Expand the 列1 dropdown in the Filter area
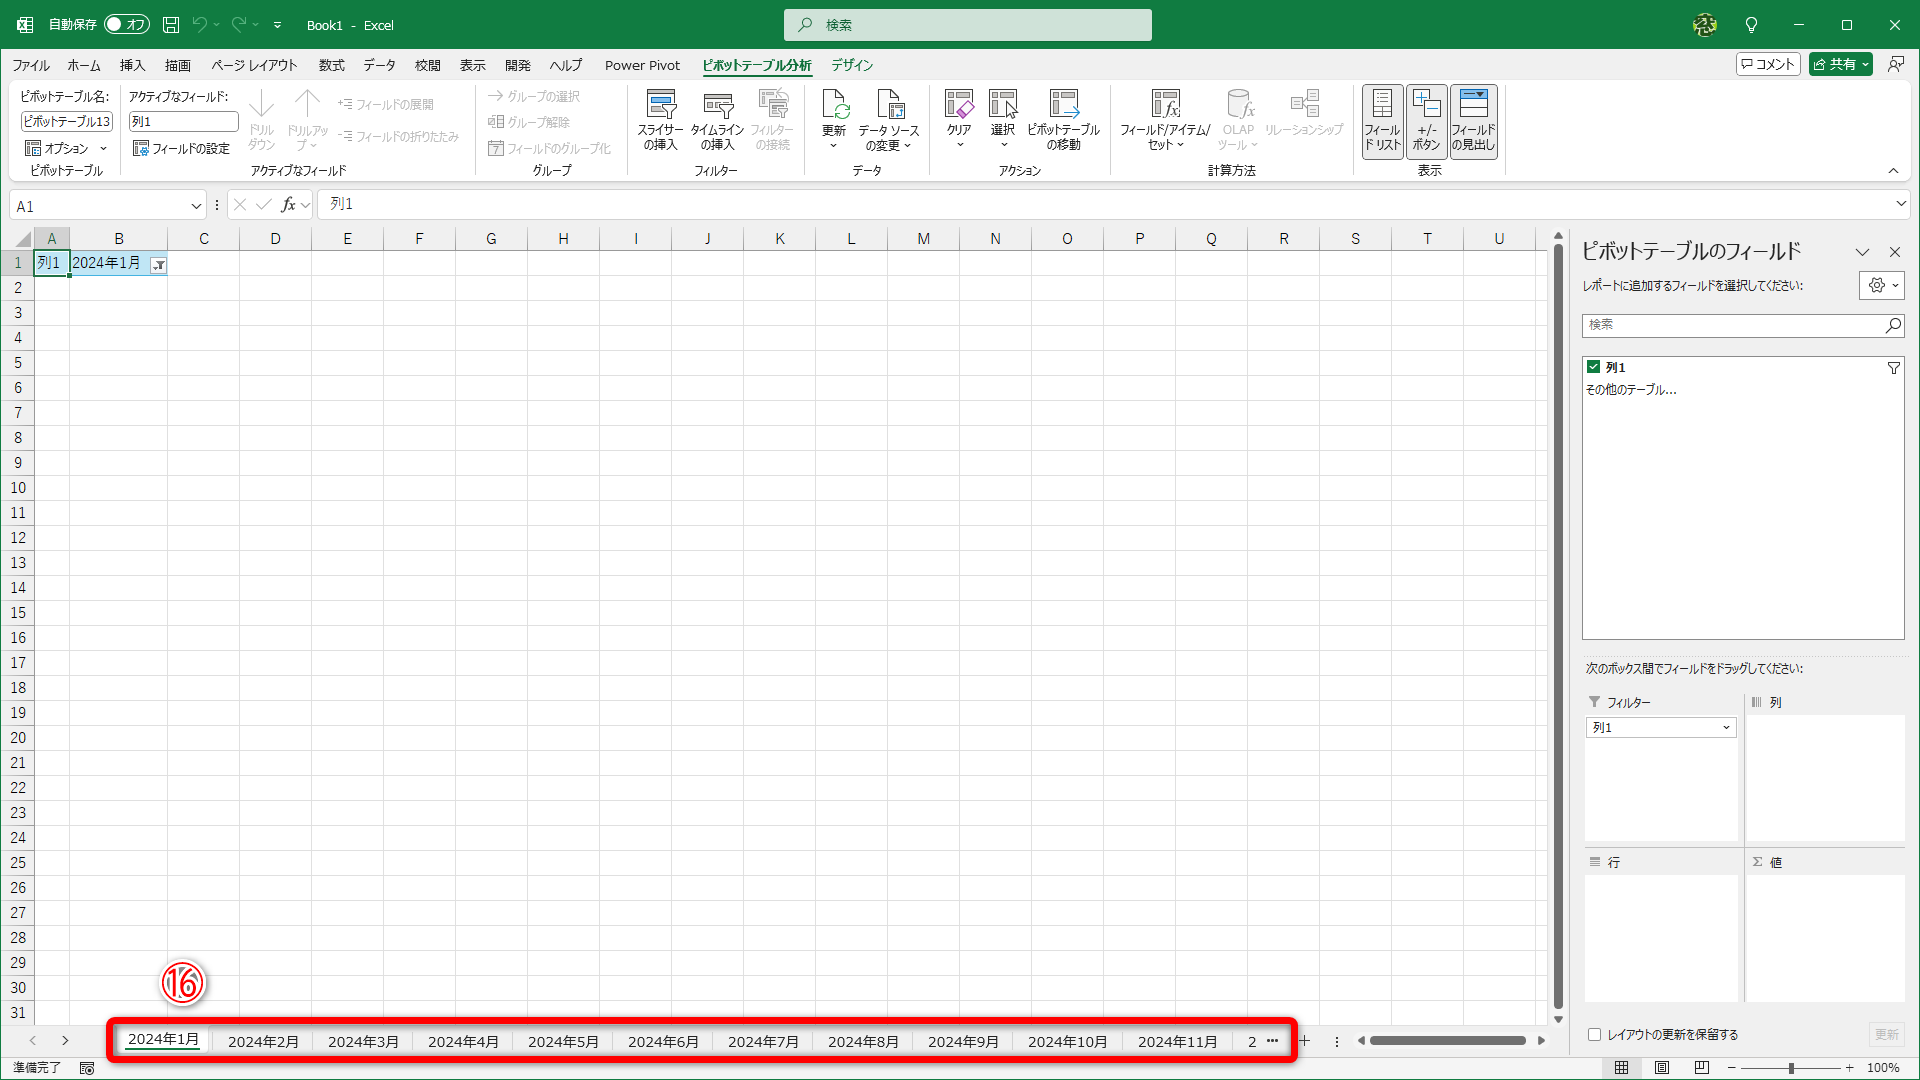The height and width of the screenshot is (1080, 1920). (x=1726, y=728)
